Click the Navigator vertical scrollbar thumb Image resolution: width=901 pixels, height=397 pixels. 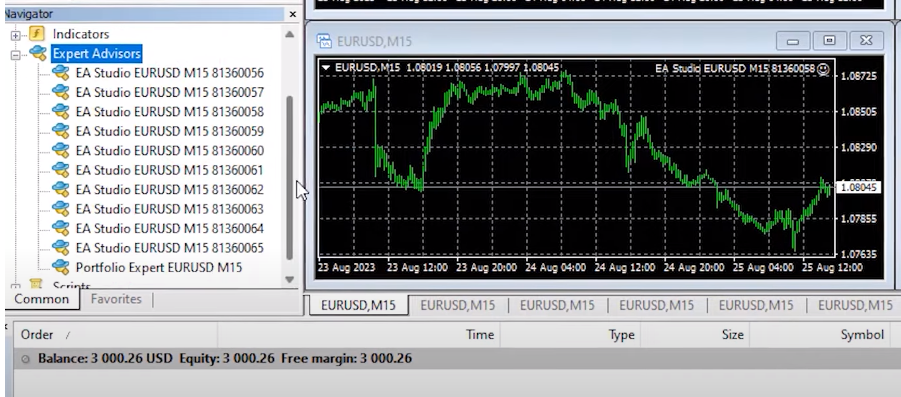[290, 177]
